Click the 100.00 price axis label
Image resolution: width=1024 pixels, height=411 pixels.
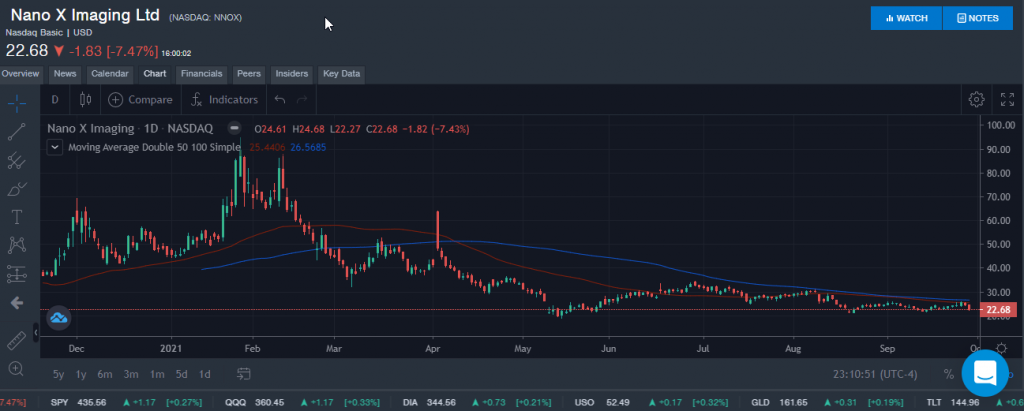tap(1001, 125)
